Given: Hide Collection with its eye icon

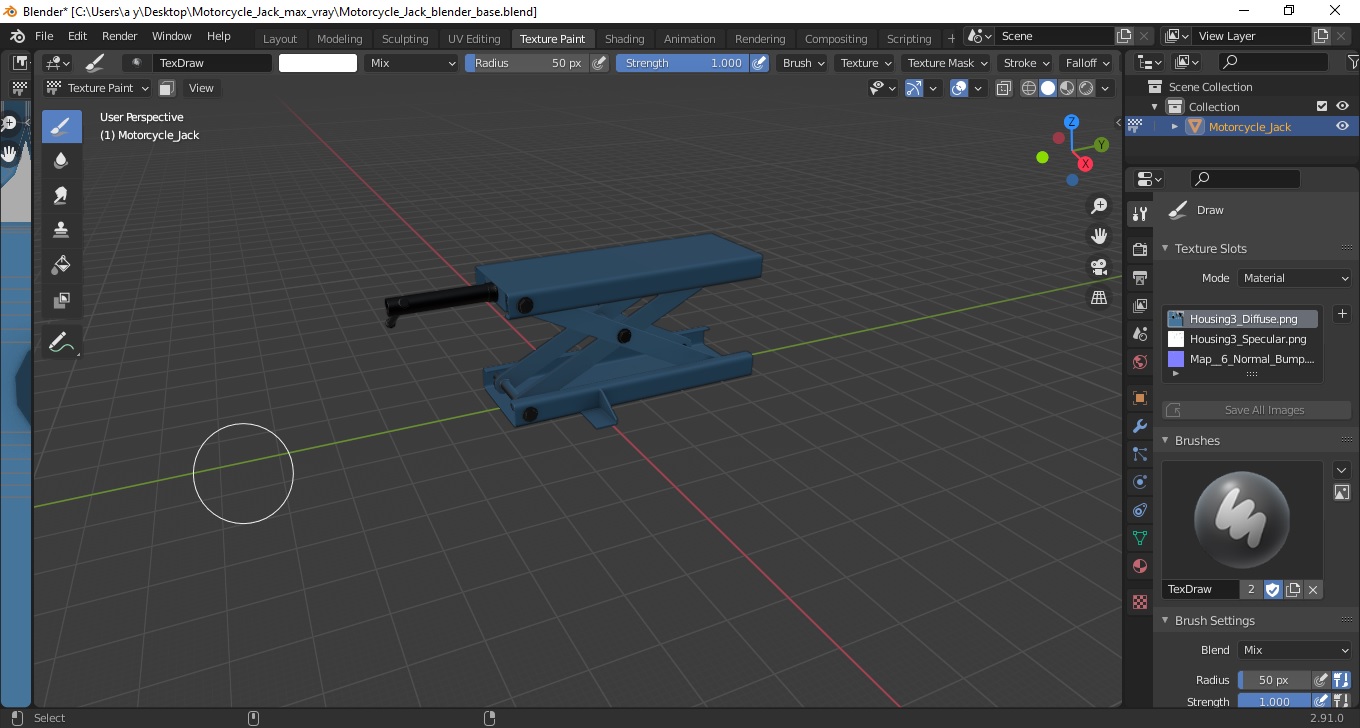Looking at the screenshot, I should click(x=1342, y=106).
